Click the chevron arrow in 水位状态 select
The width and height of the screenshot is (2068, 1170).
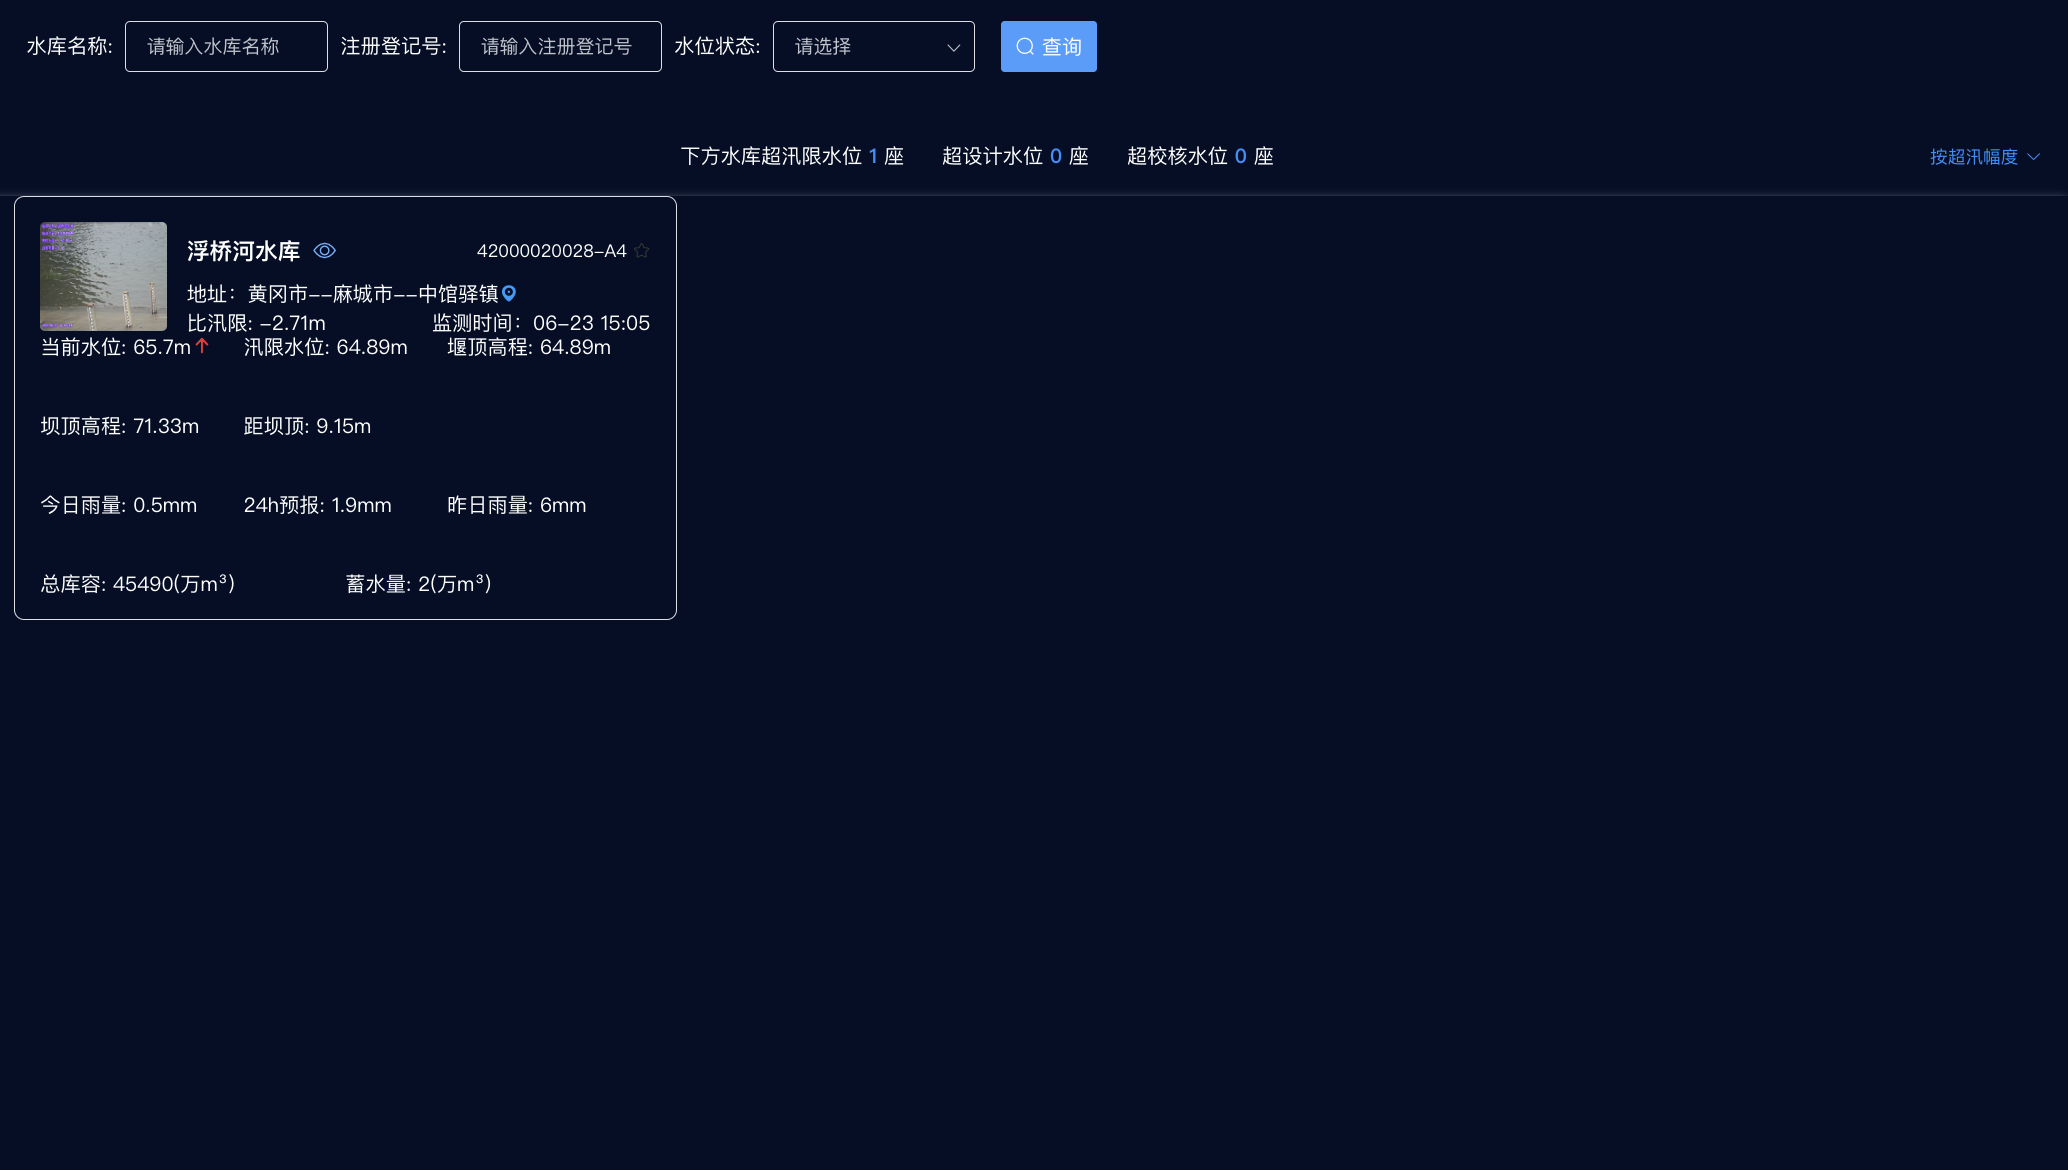(x=953, y=47)
